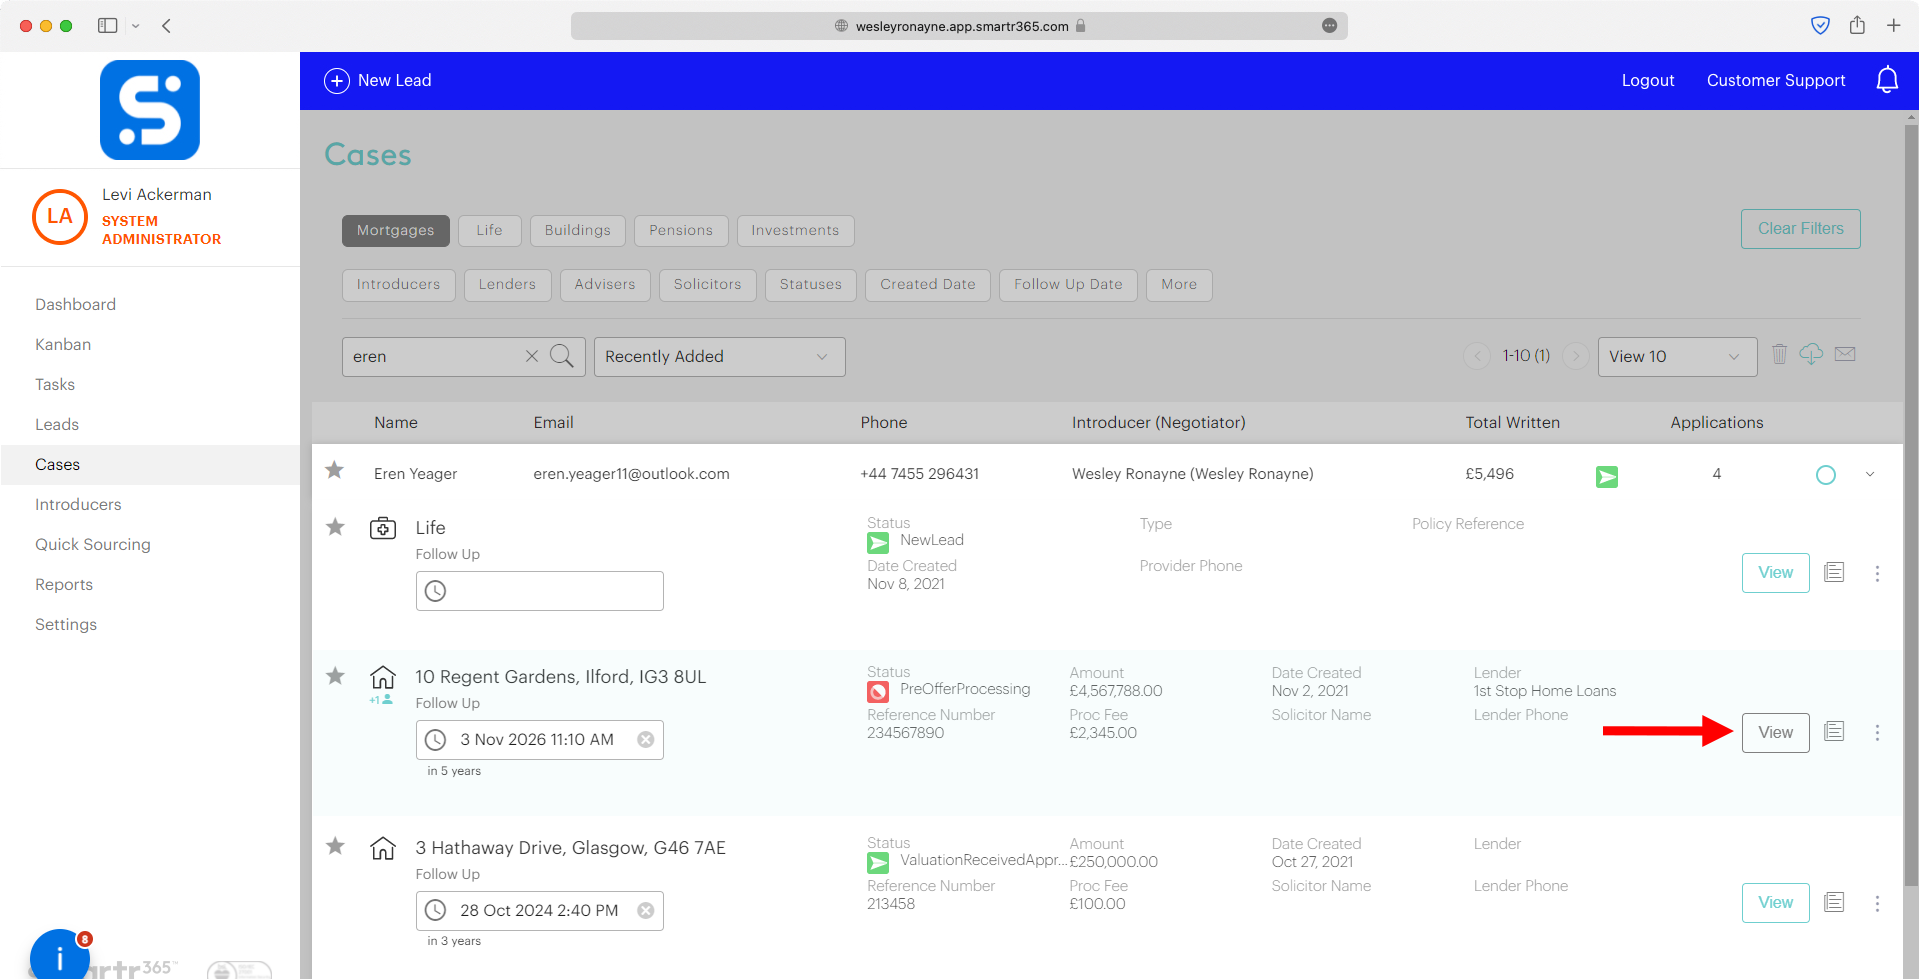Open Quick Sourcing in the sidebar
1919x979 pixels.
point(93,544)
